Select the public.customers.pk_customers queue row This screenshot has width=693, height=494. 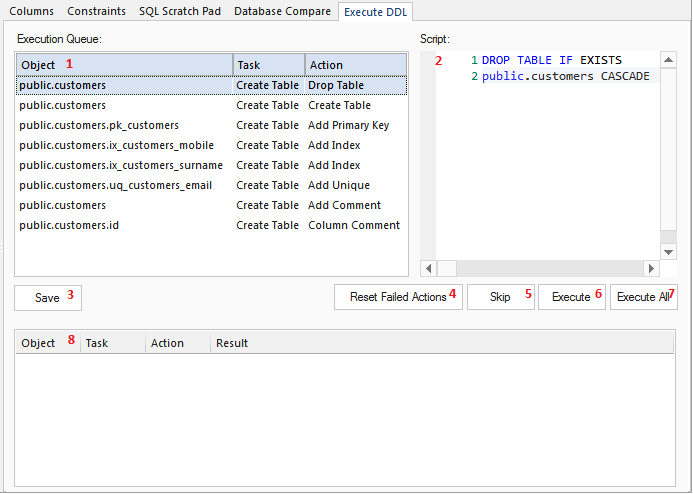pyautogui.click(x=99, y=125)
